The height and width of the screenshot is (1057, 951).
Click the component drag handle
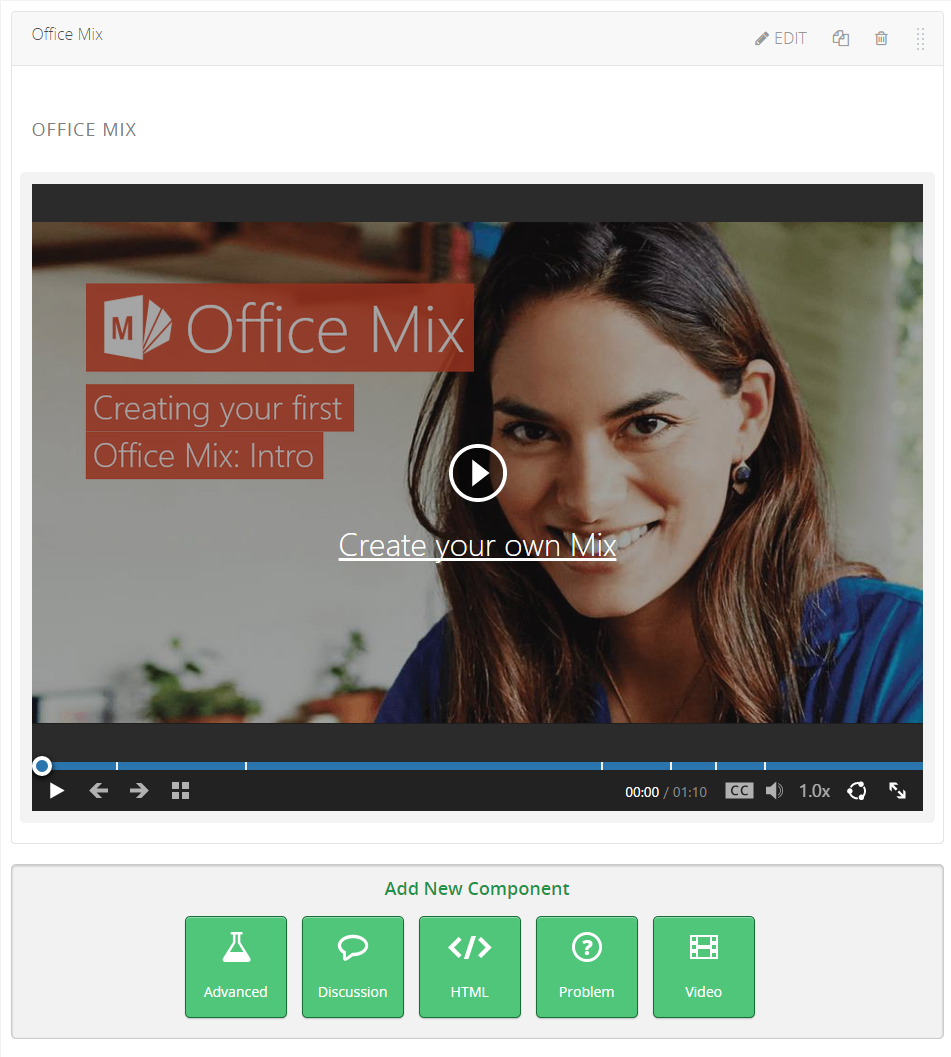pyautogui.click(x=920, y=38)
